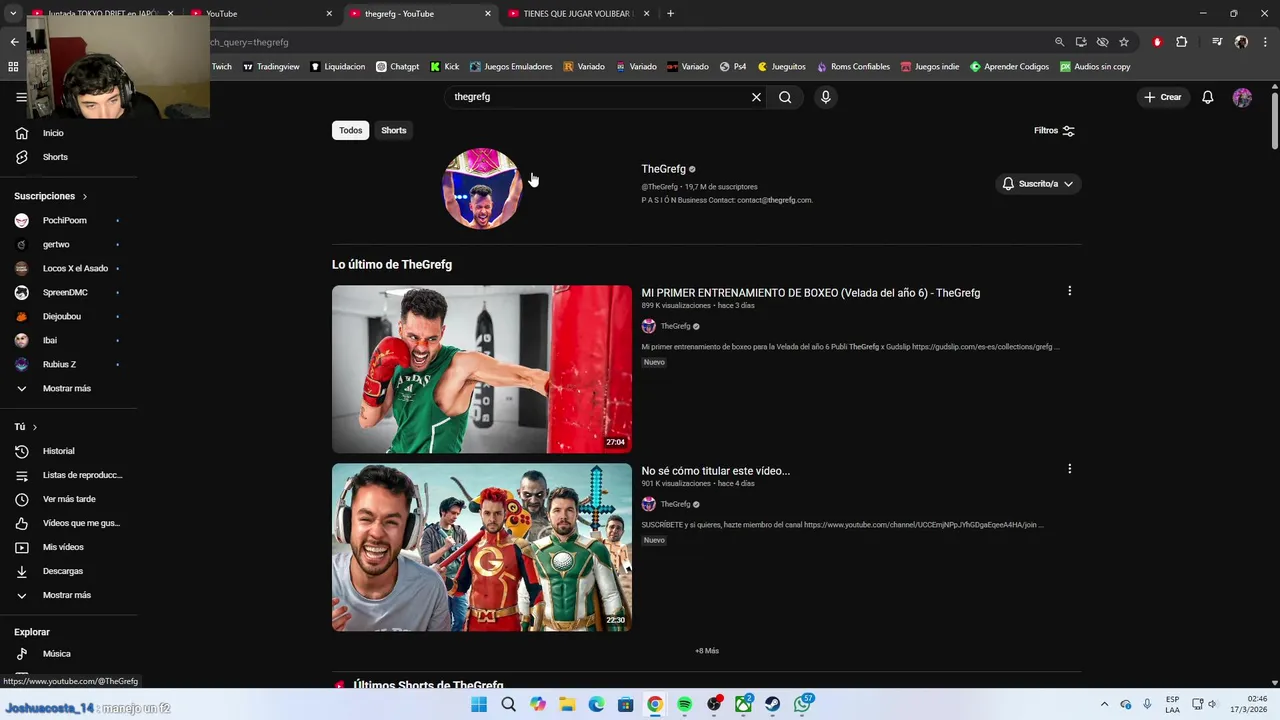
Task: Open Historial in the sidebar
Action: click(x=58, y=451)
